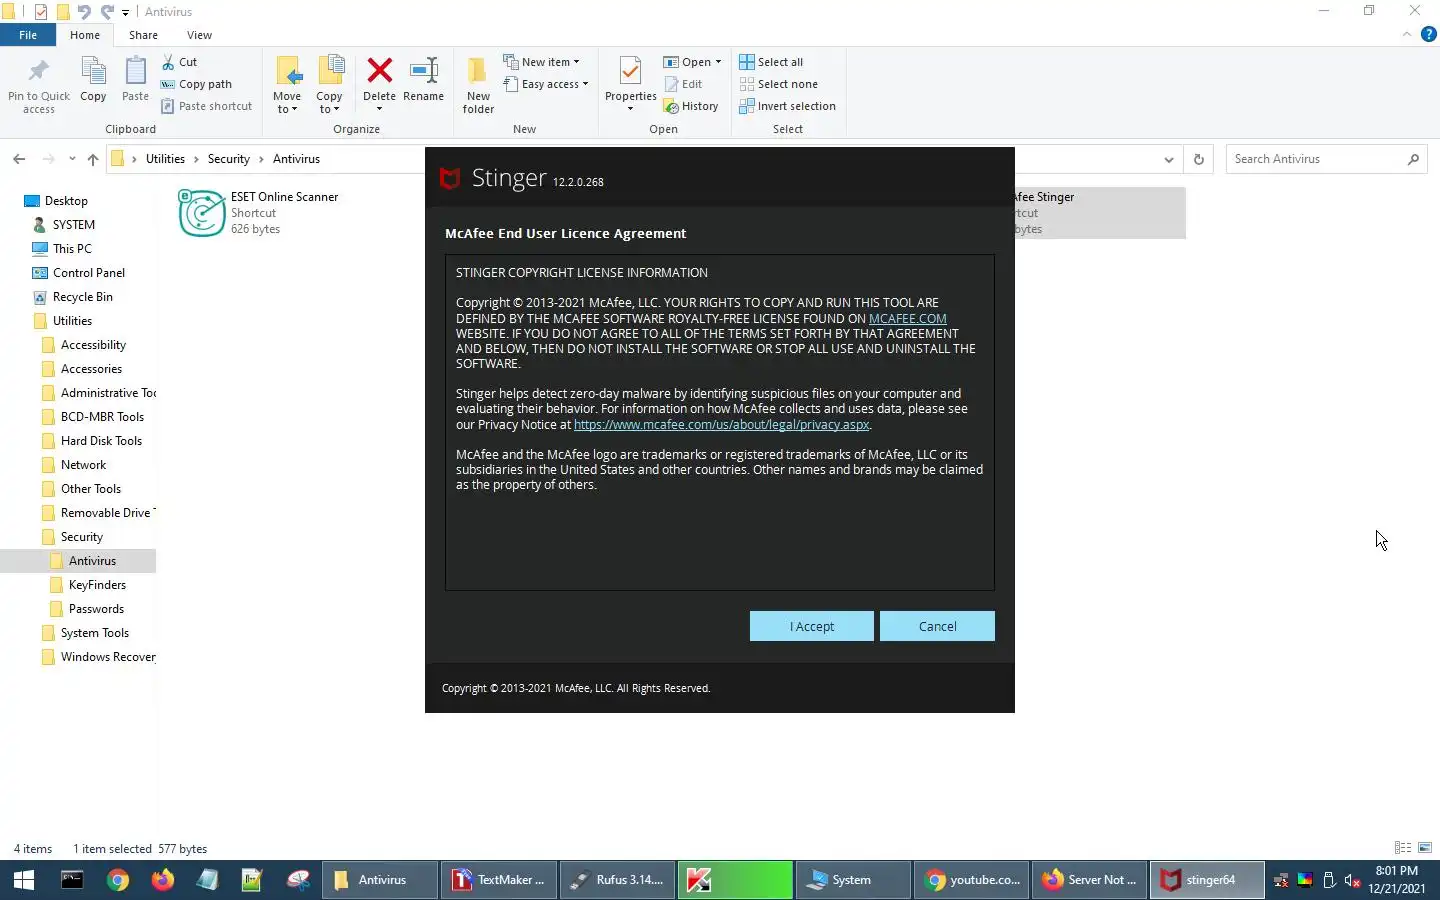Click Cancel in the Stinger dialog
This screenshot has height=900, width=1440.
click(937, 626)
